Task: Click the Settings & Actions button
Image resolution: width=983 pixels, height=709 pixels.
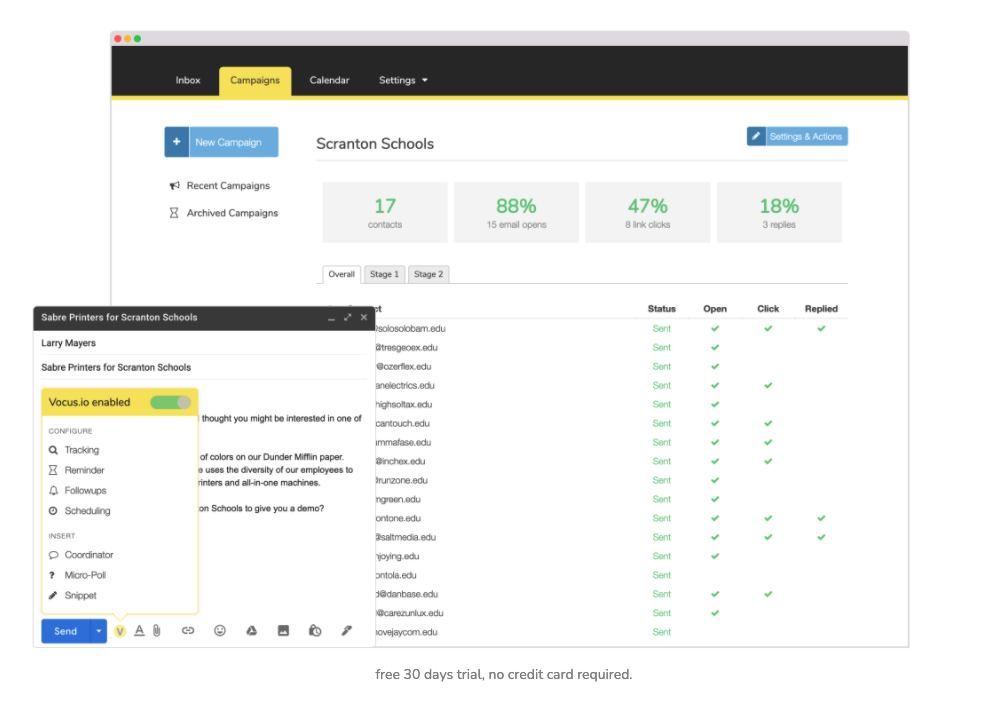Action: pos(797,136)
